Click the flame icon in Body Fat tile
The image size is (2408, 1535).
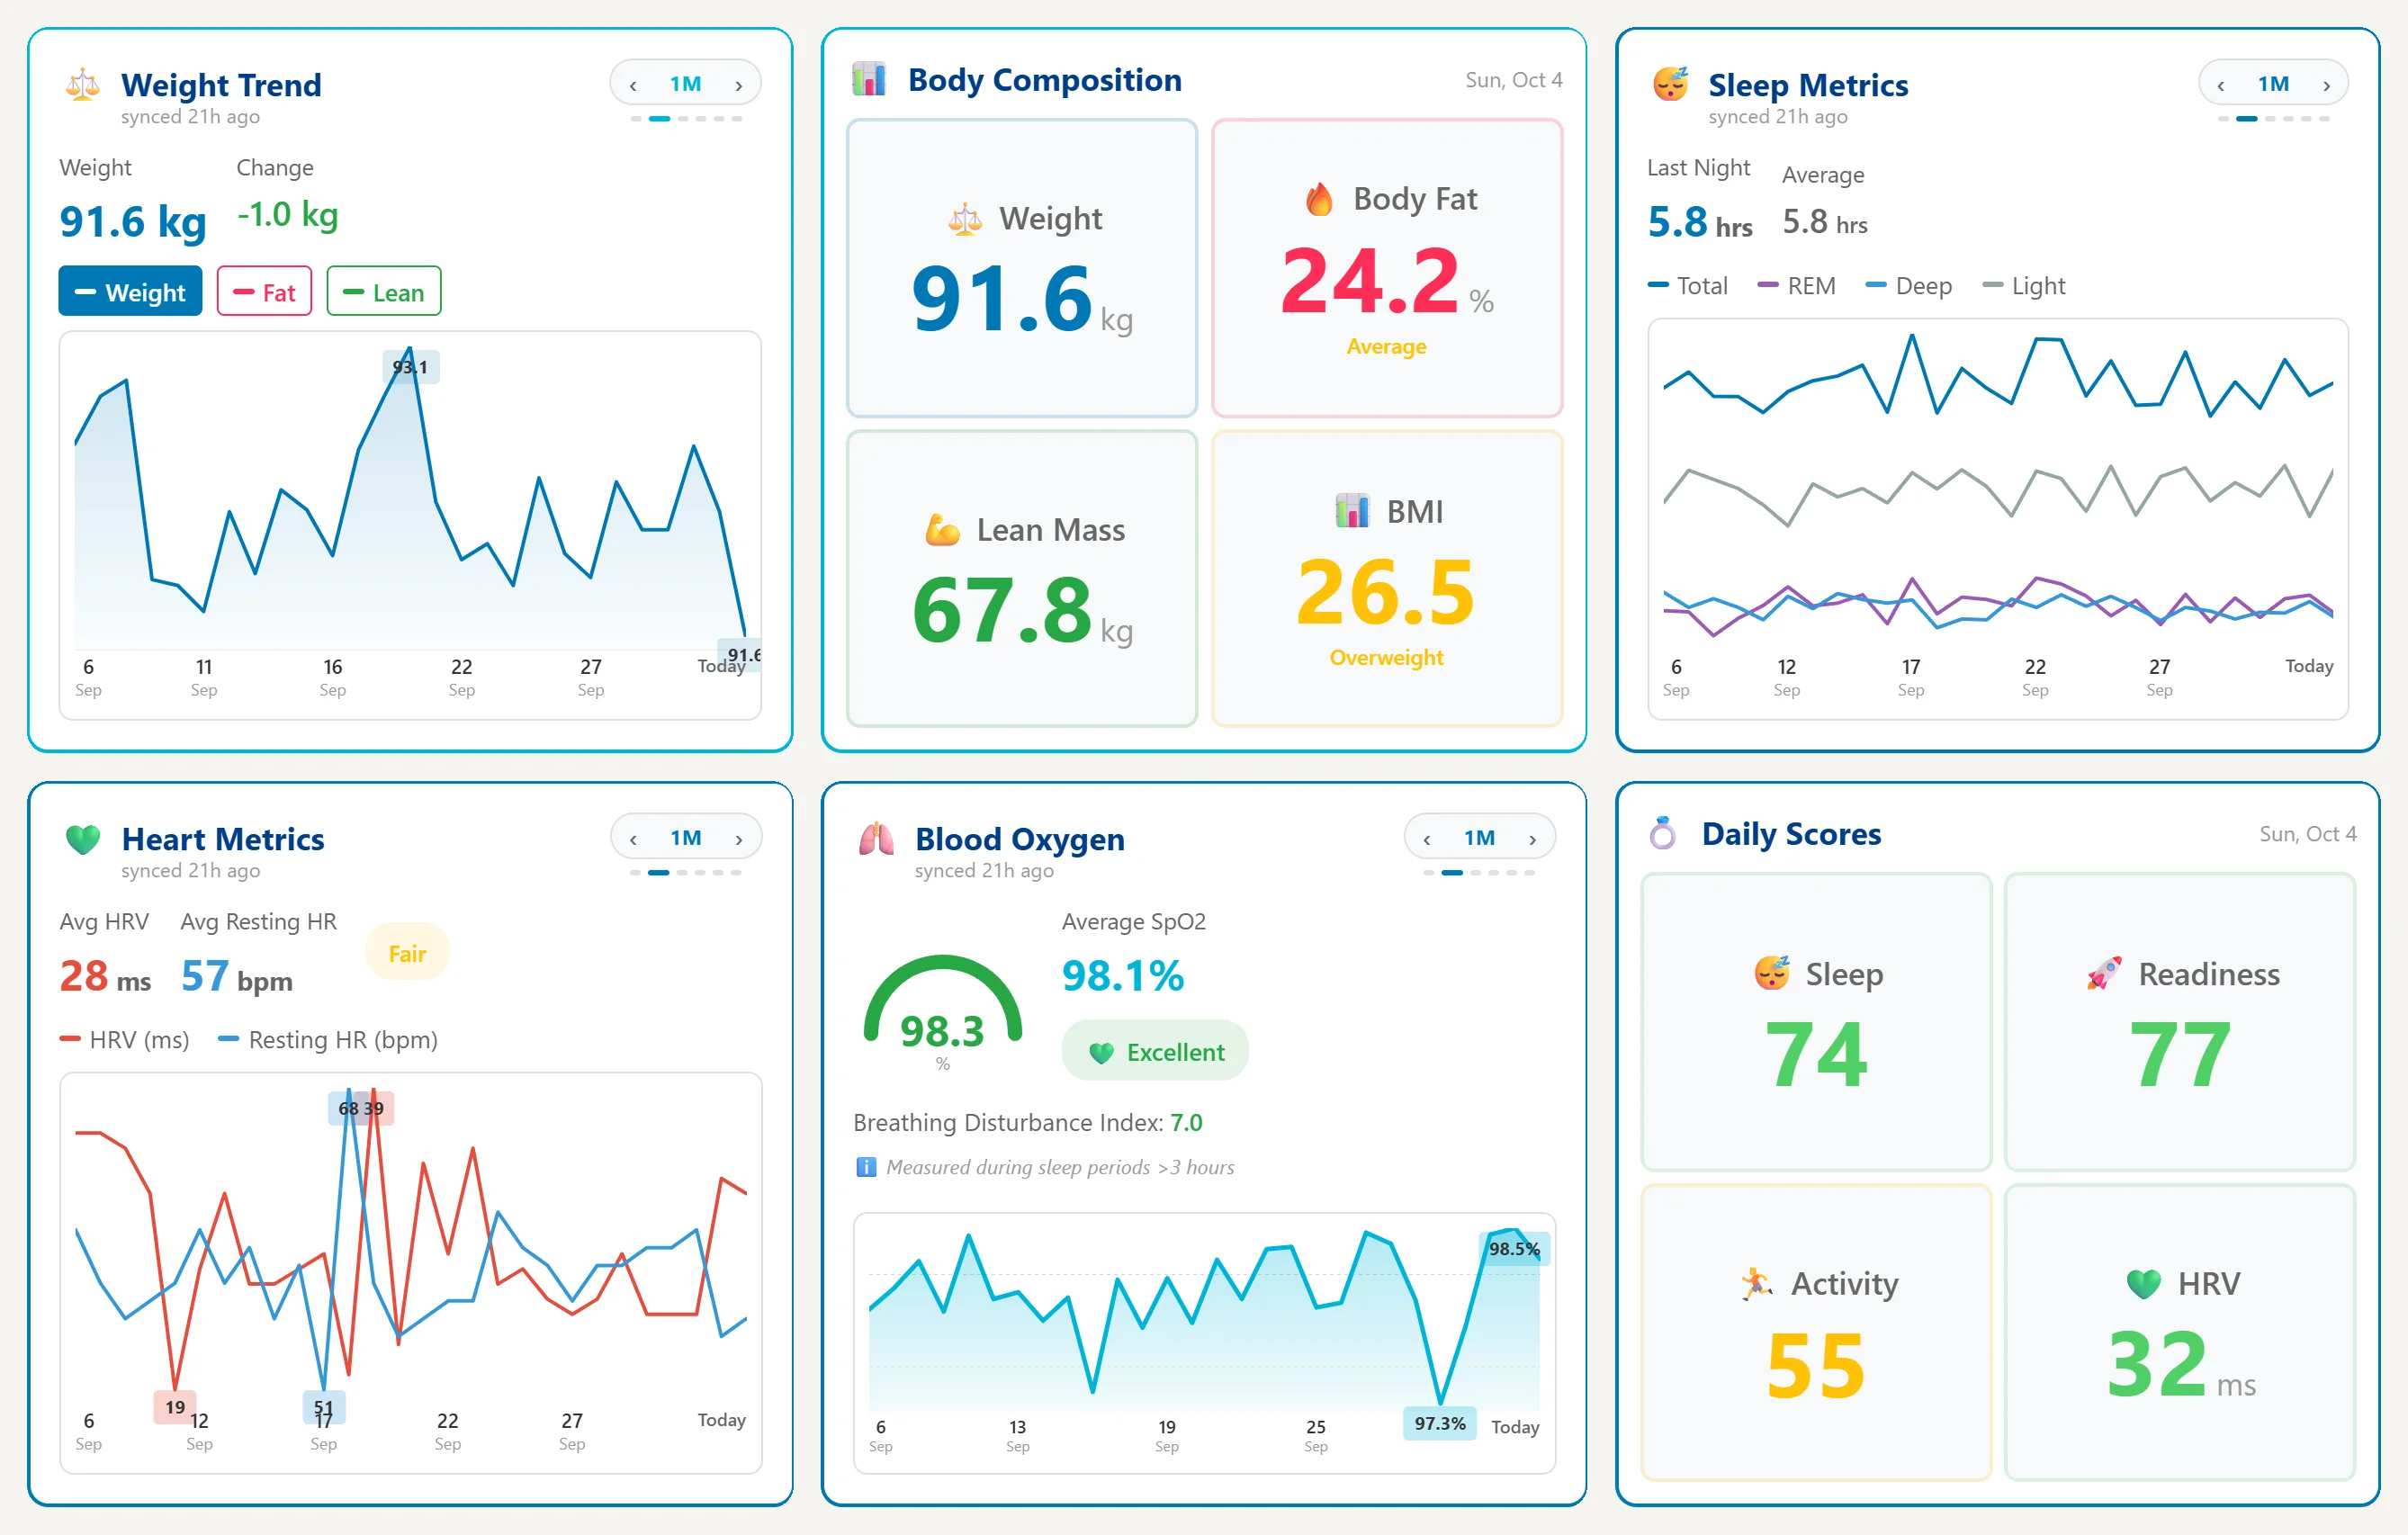[1319, 199]
